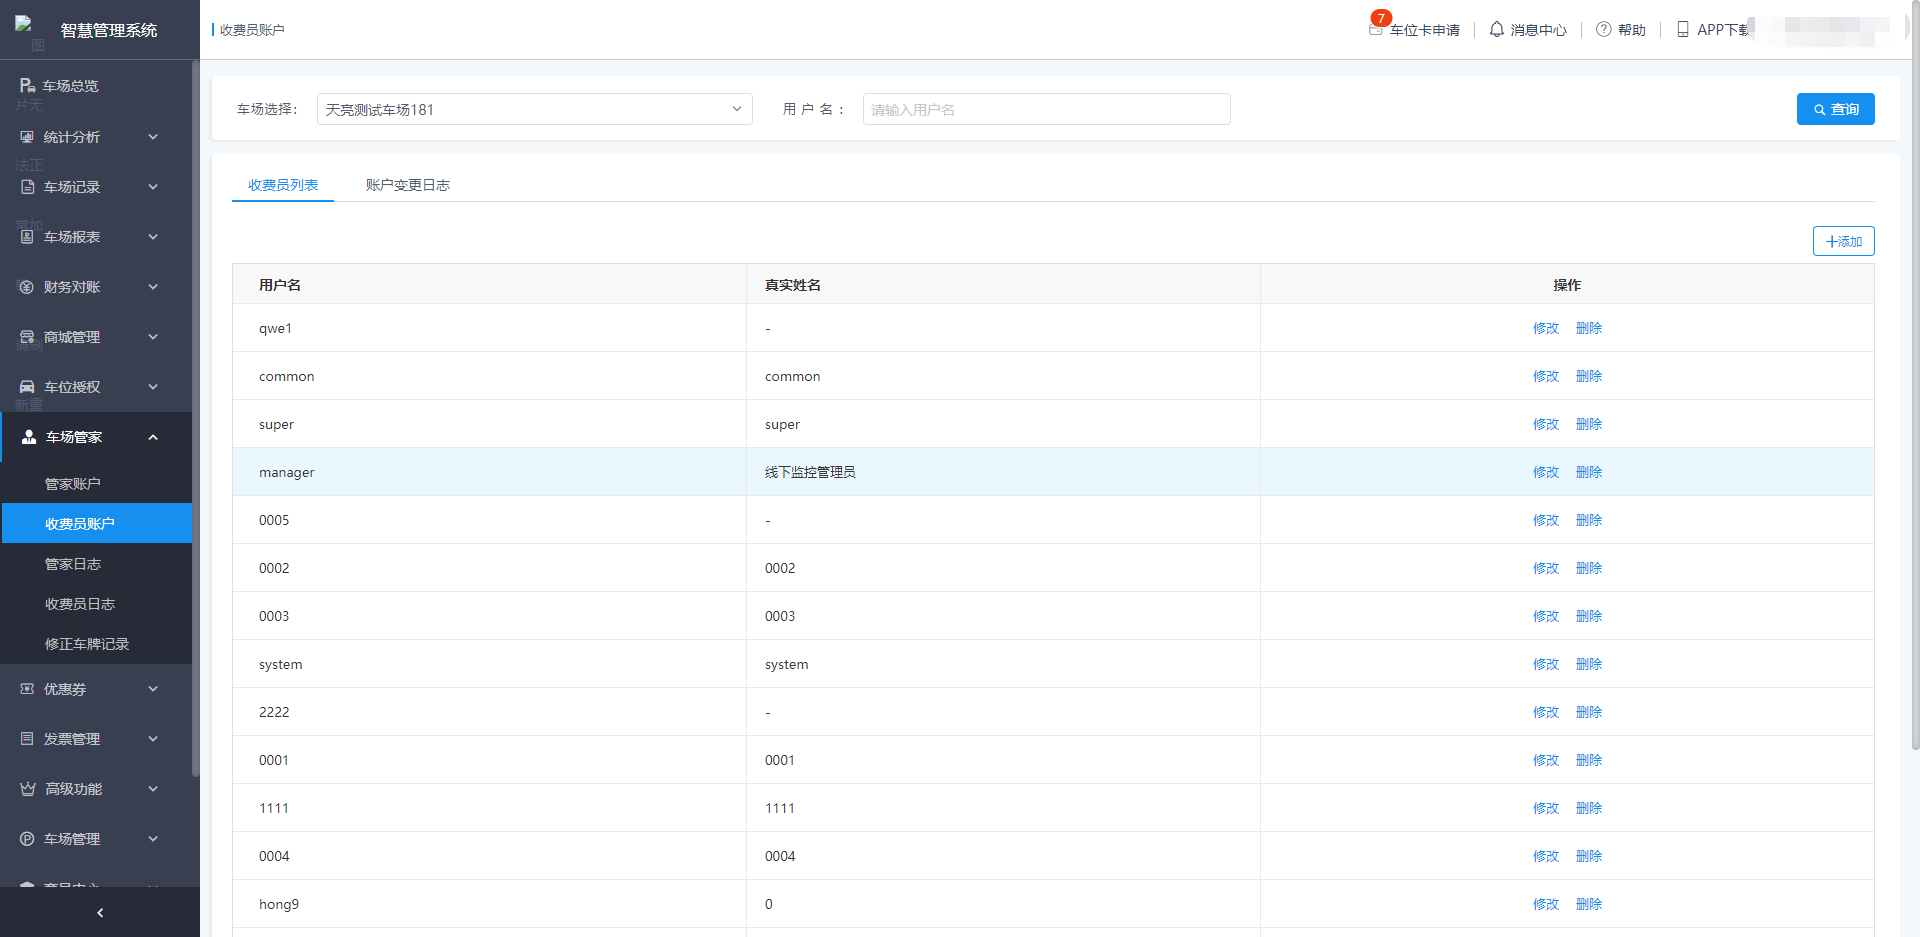1920x937 pixels.
Task: Click 删除 for user 0001
Action: (x=1589, y=760)
